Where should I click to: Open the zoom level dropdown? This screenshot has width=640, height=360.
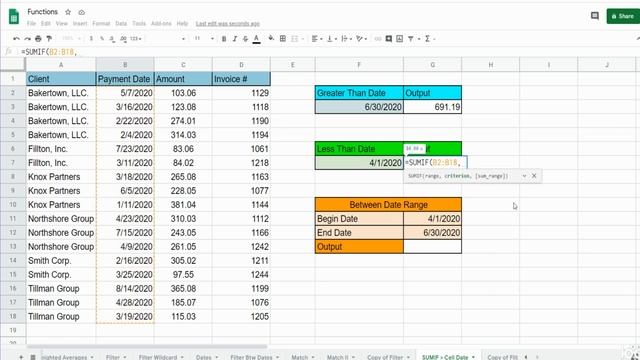pos(71,39)
